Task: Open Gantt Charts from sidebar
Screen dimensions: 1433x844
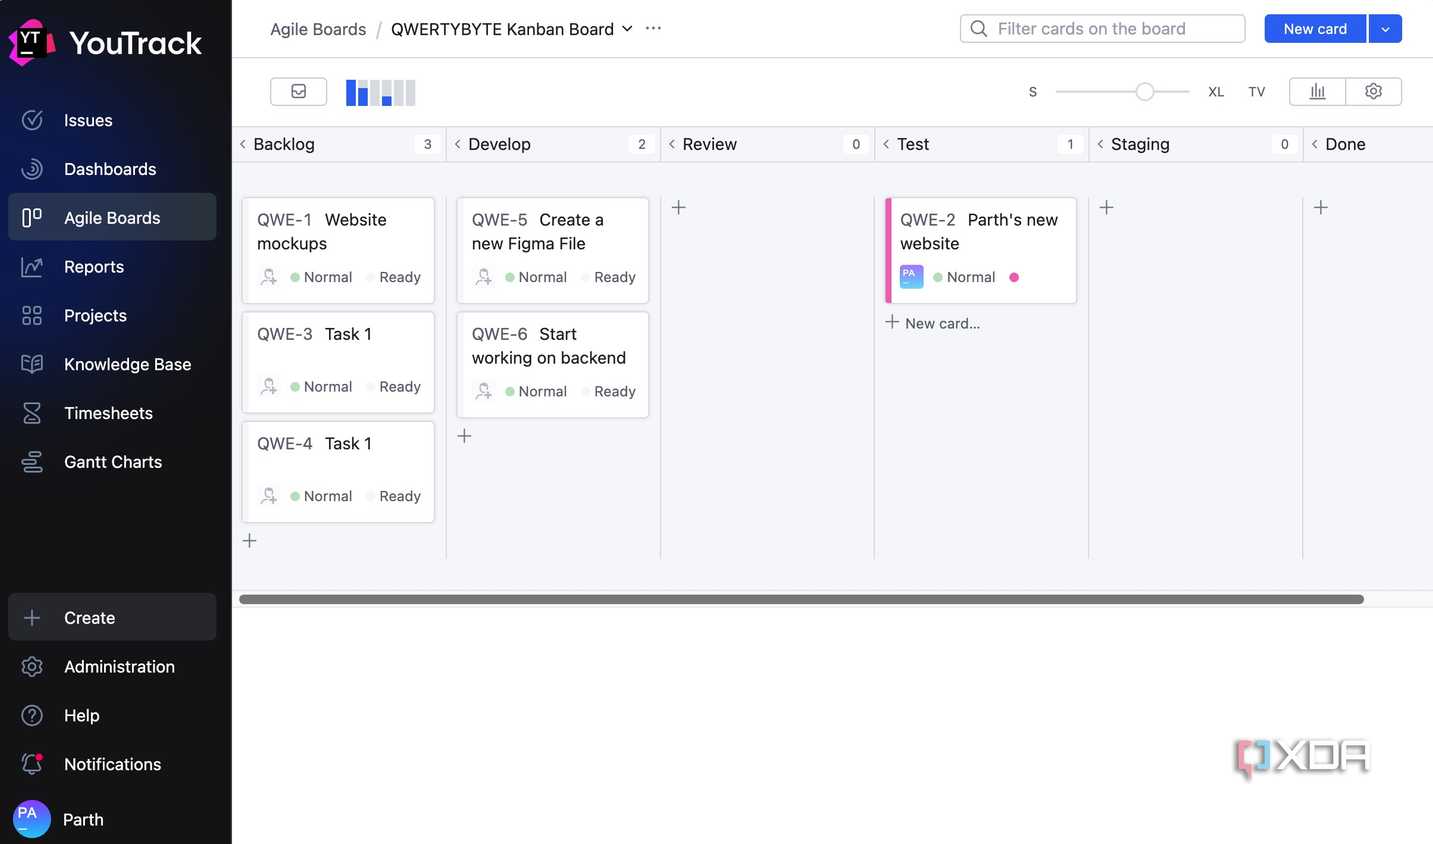Action: [x=112, y=462]
